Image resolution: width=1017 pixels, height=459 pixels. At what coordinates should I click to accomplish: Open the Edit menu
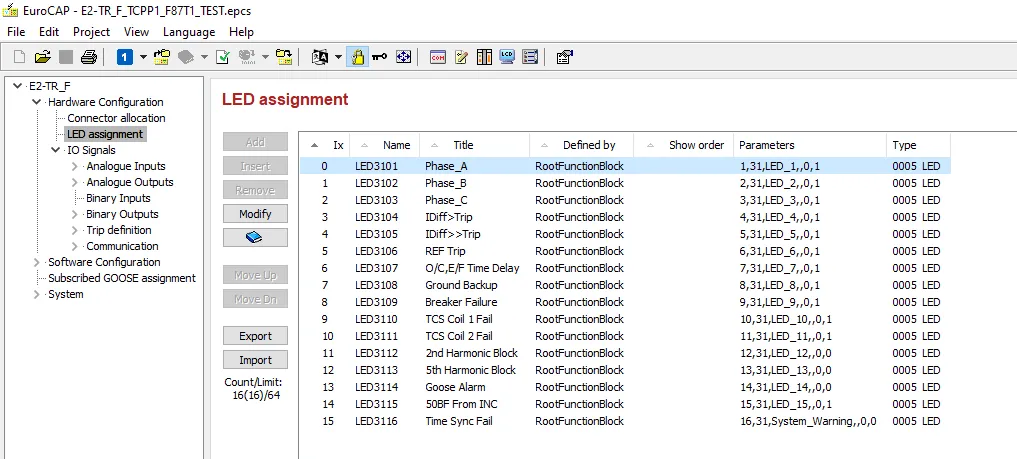[x=49, y=32]
